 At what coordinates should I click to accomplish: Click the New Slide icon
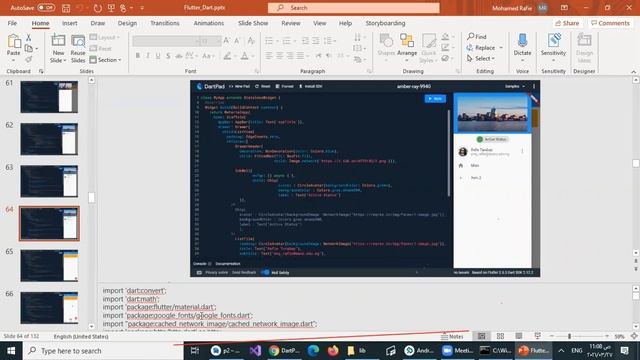pyautogui.click(x=58, y=41)
